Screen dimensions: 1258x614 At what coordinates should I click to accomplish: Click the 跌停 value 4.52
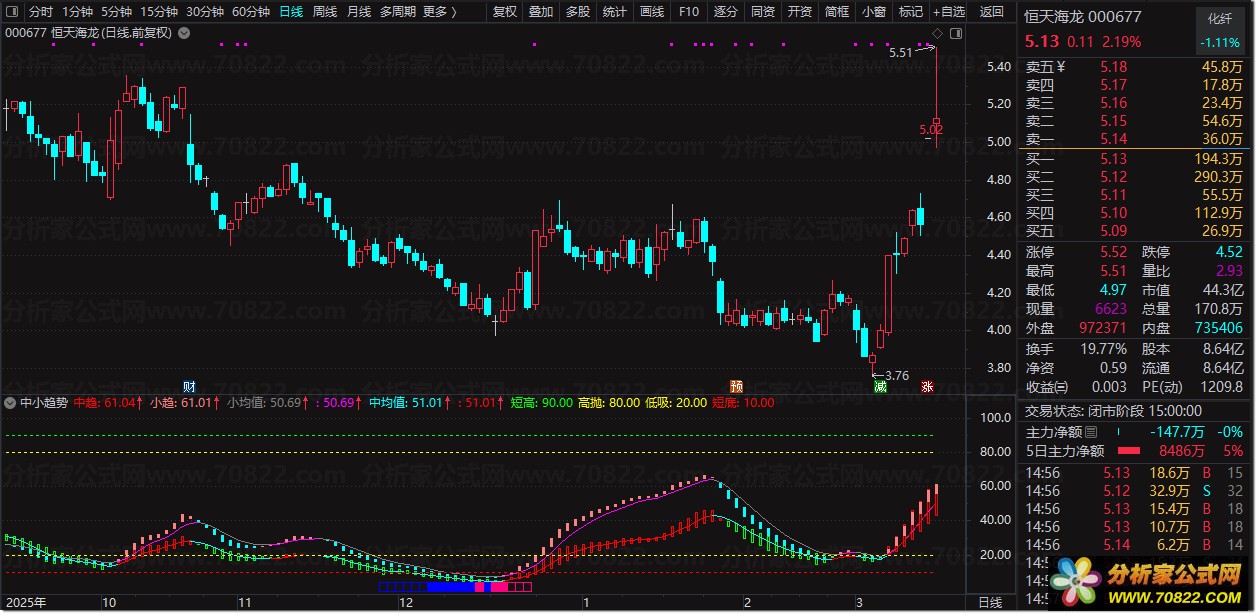point(1228,252)
